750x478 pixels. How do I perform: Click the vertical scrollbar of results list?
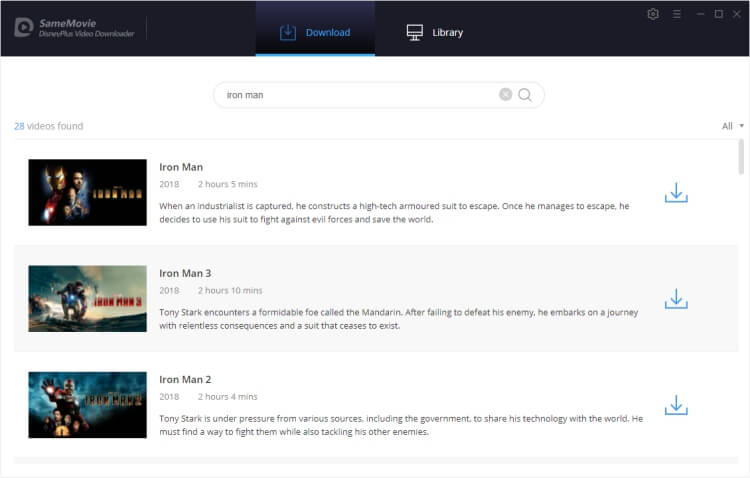click(741, 157)
